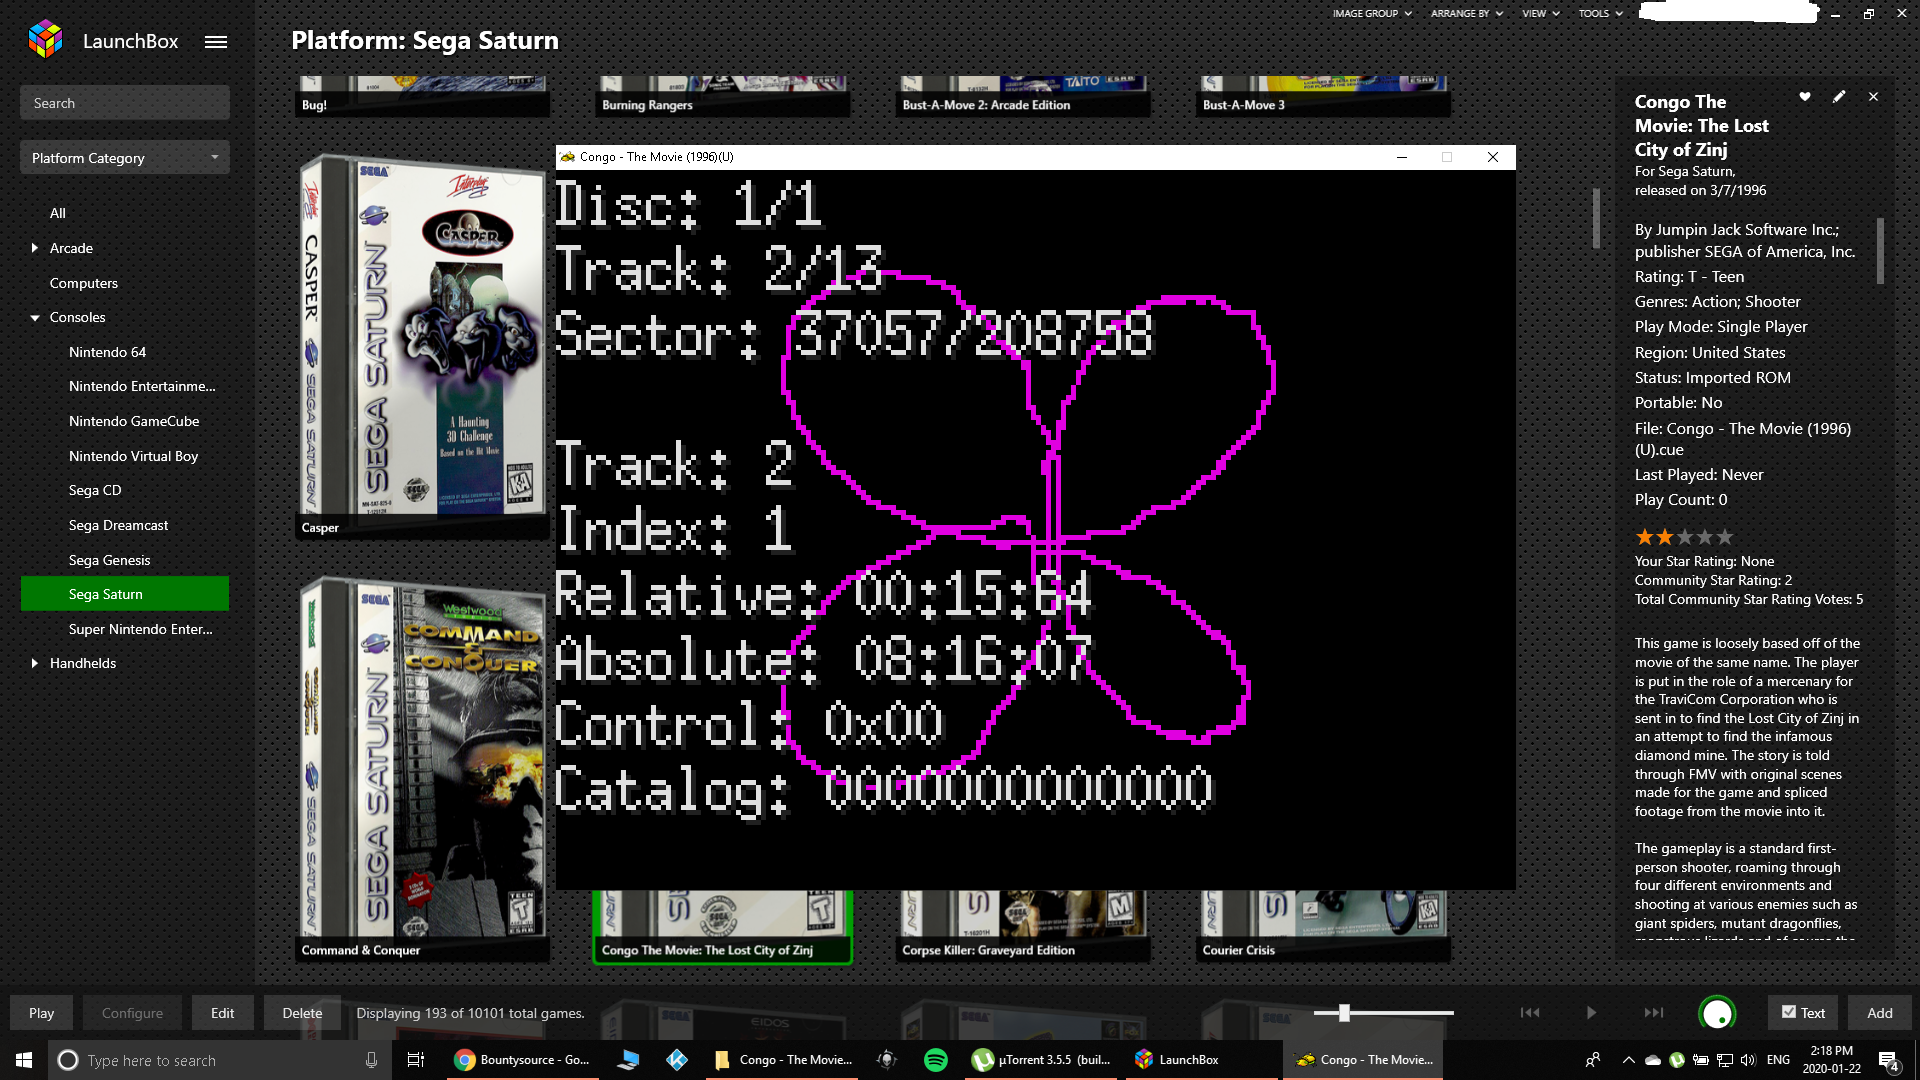Favorite Congo with the heart icon
Image resolution: width=1920 pixels, height=1080 pixels.
pyautogui.click(x=1805, y=97)
